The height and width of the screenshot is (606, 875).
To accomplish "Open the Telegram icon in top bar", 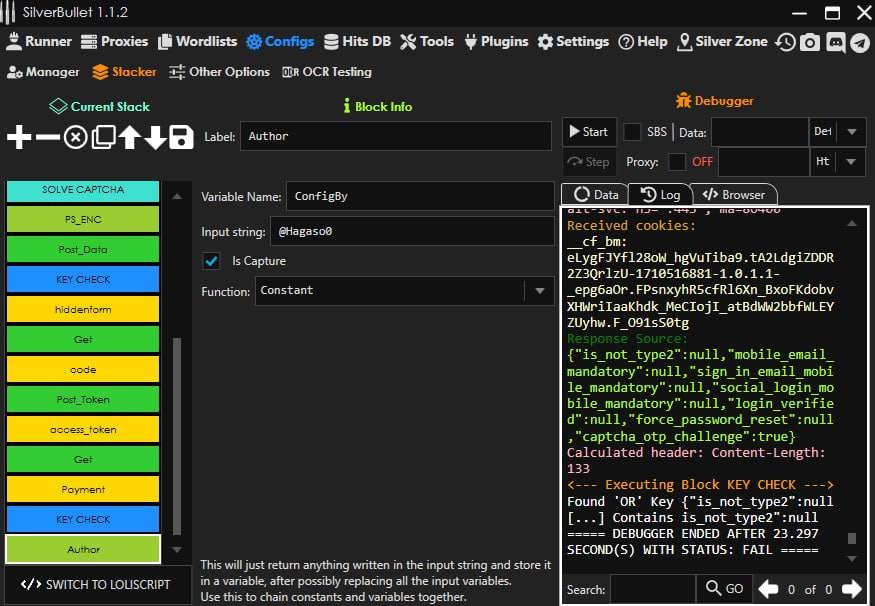I will tap(859, 42).
